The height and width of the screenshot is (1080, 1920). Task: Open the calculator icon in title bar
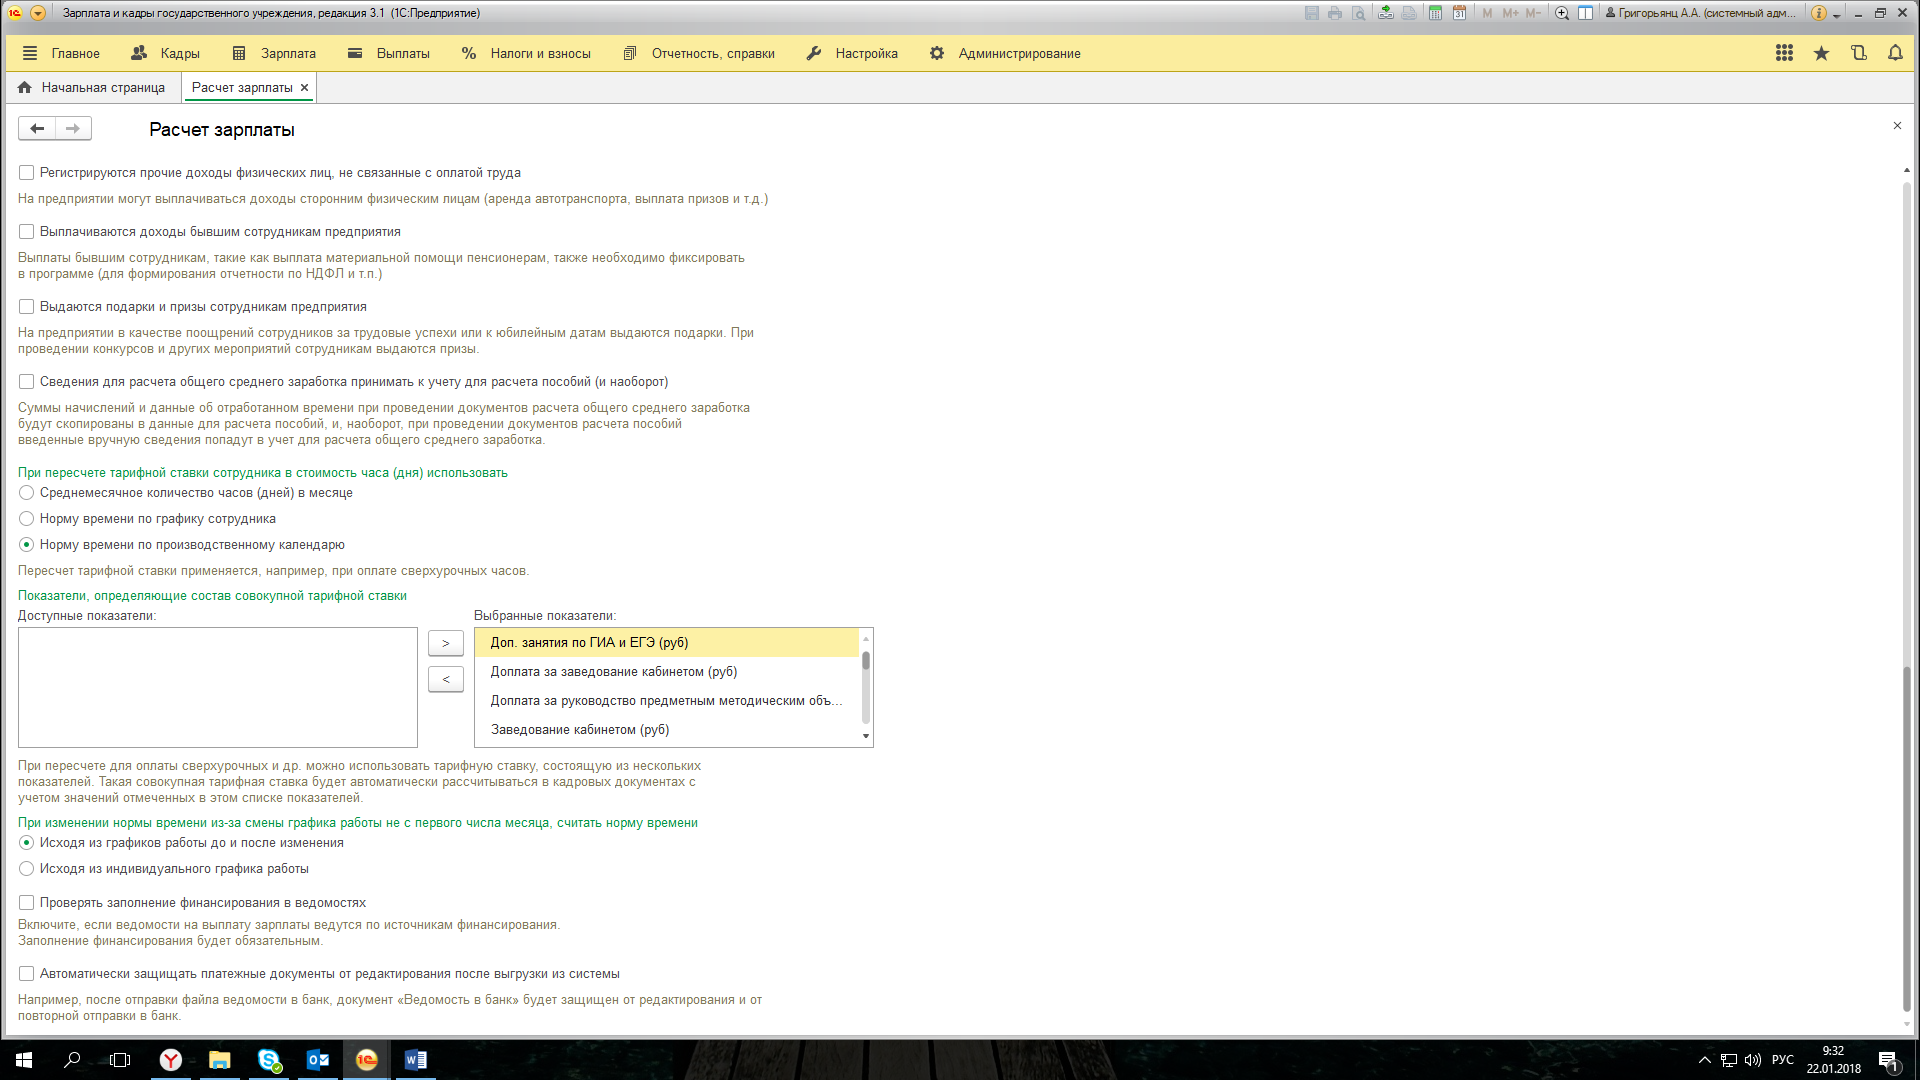coord(1435,13)
